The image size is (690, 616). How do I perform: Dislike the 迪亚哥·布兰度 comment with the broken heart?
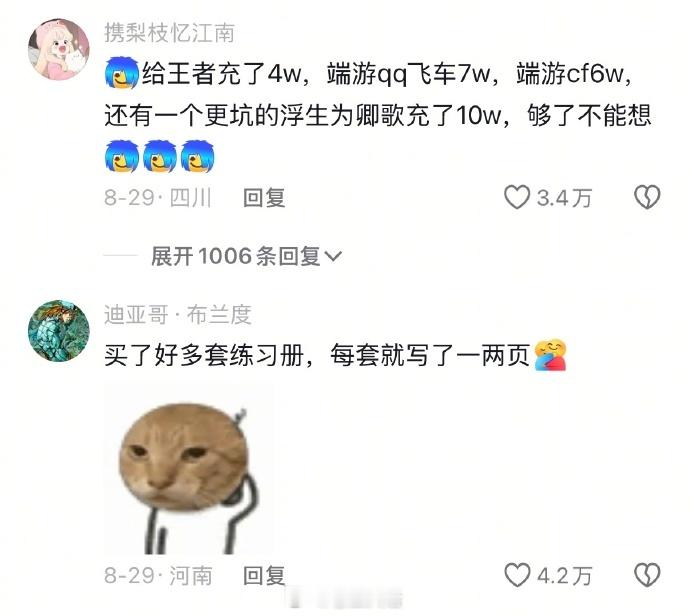point(647,575)
